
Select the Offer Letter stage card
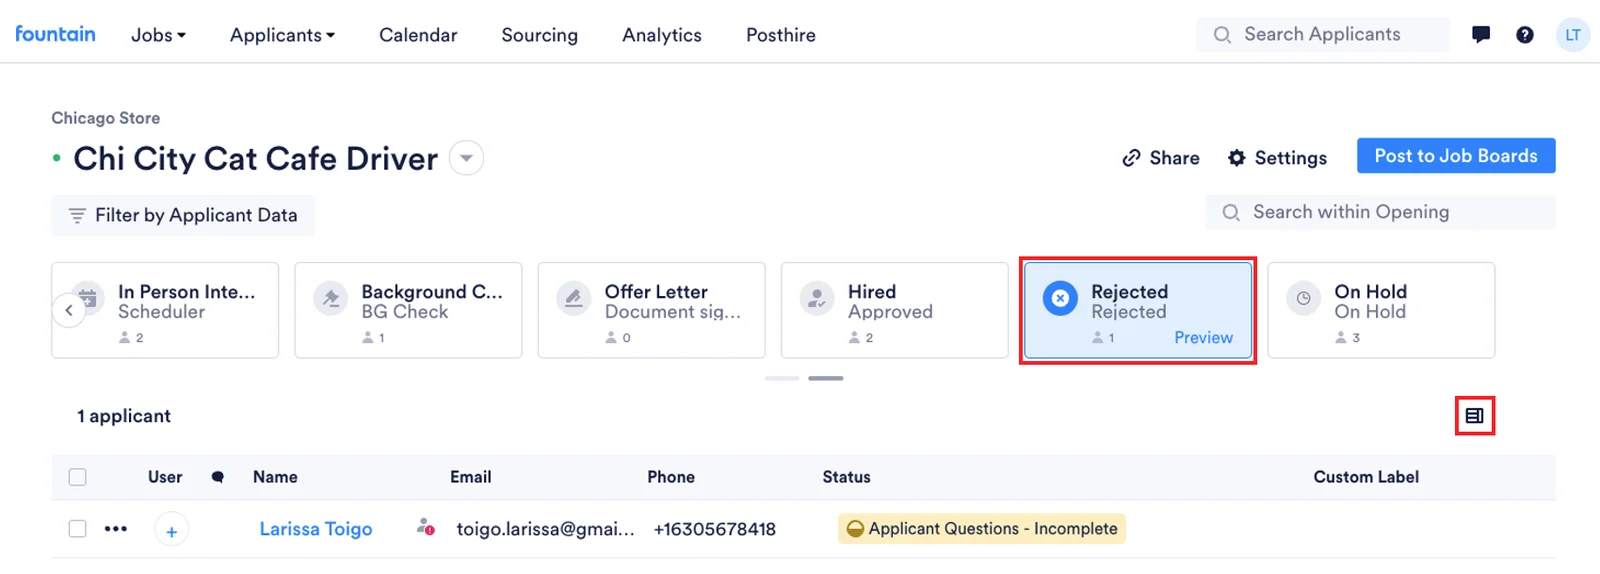coord(651,310)
